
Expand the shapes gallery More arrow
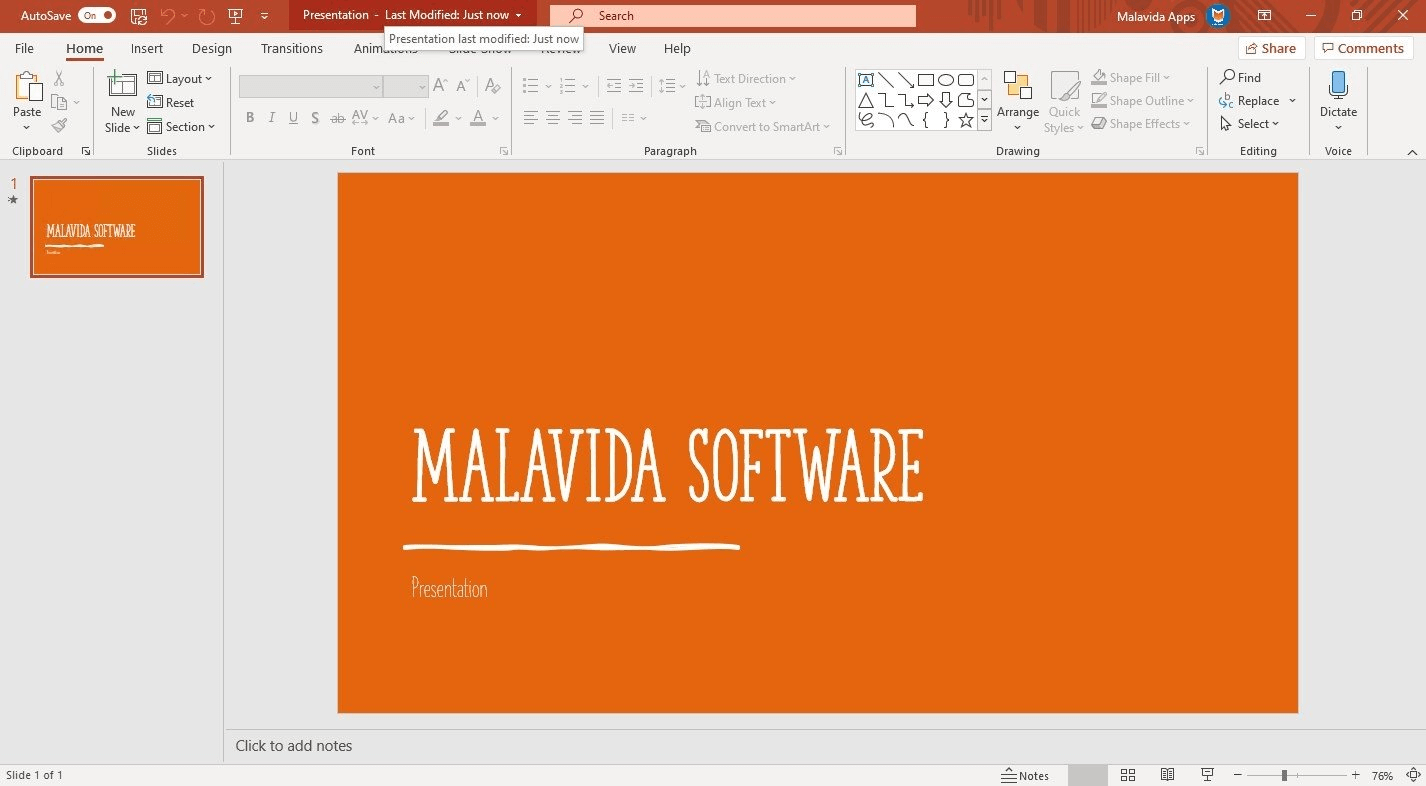[x=984, y=120]
